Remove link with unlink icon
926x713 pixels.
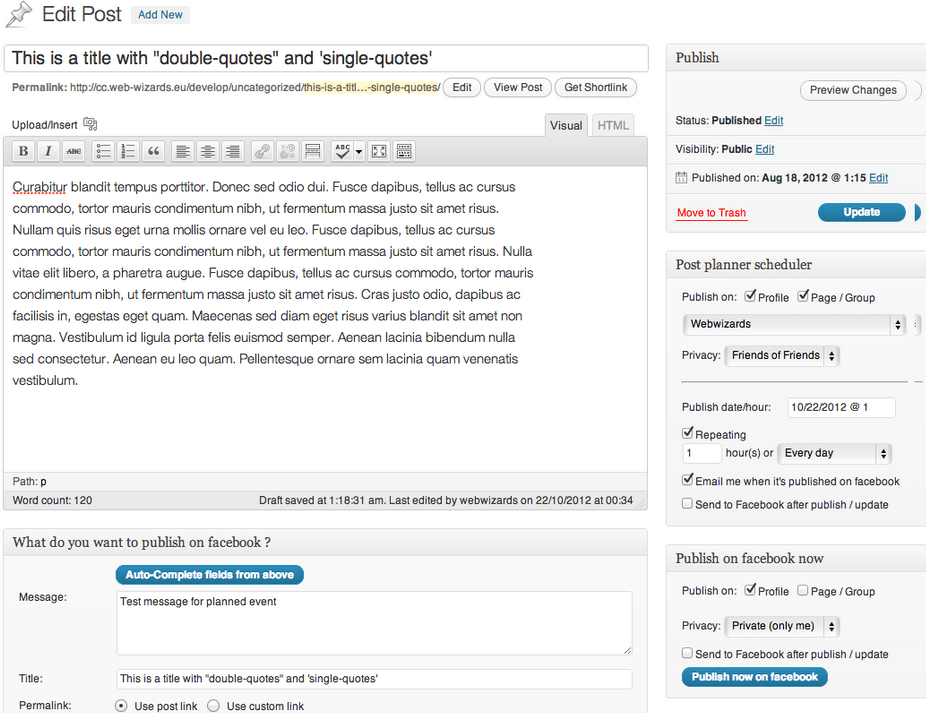click(288, 151)
